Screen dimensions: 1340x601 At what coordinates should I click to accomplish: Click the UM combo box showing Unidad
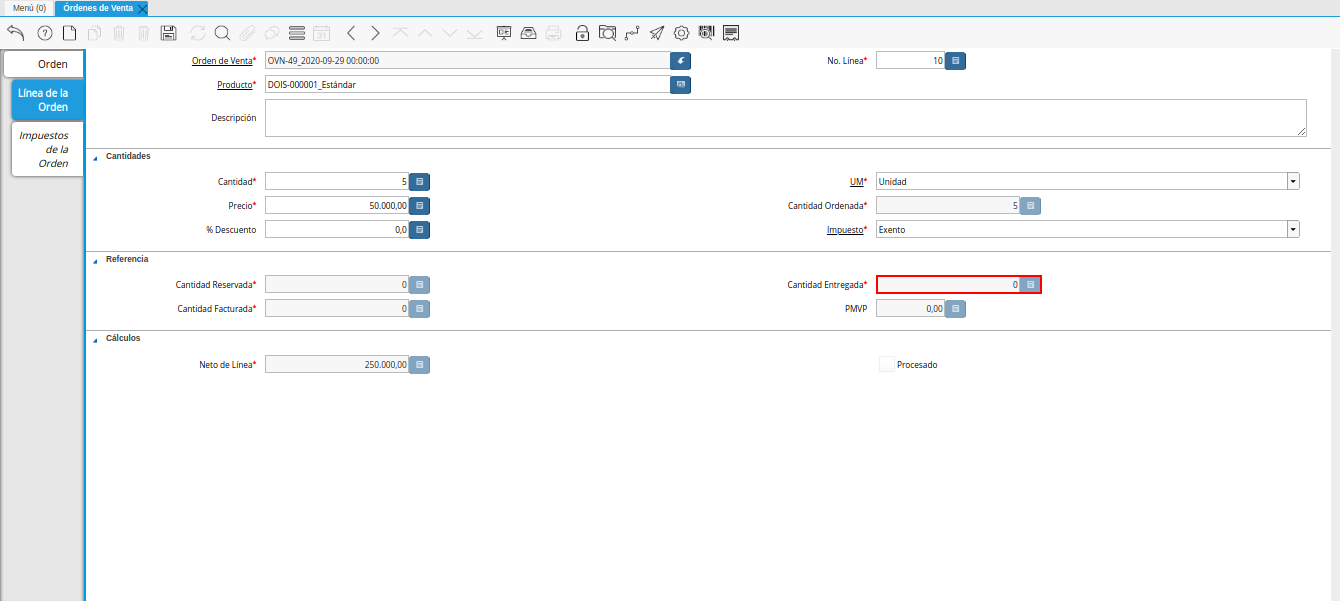tap(1081, 182)
